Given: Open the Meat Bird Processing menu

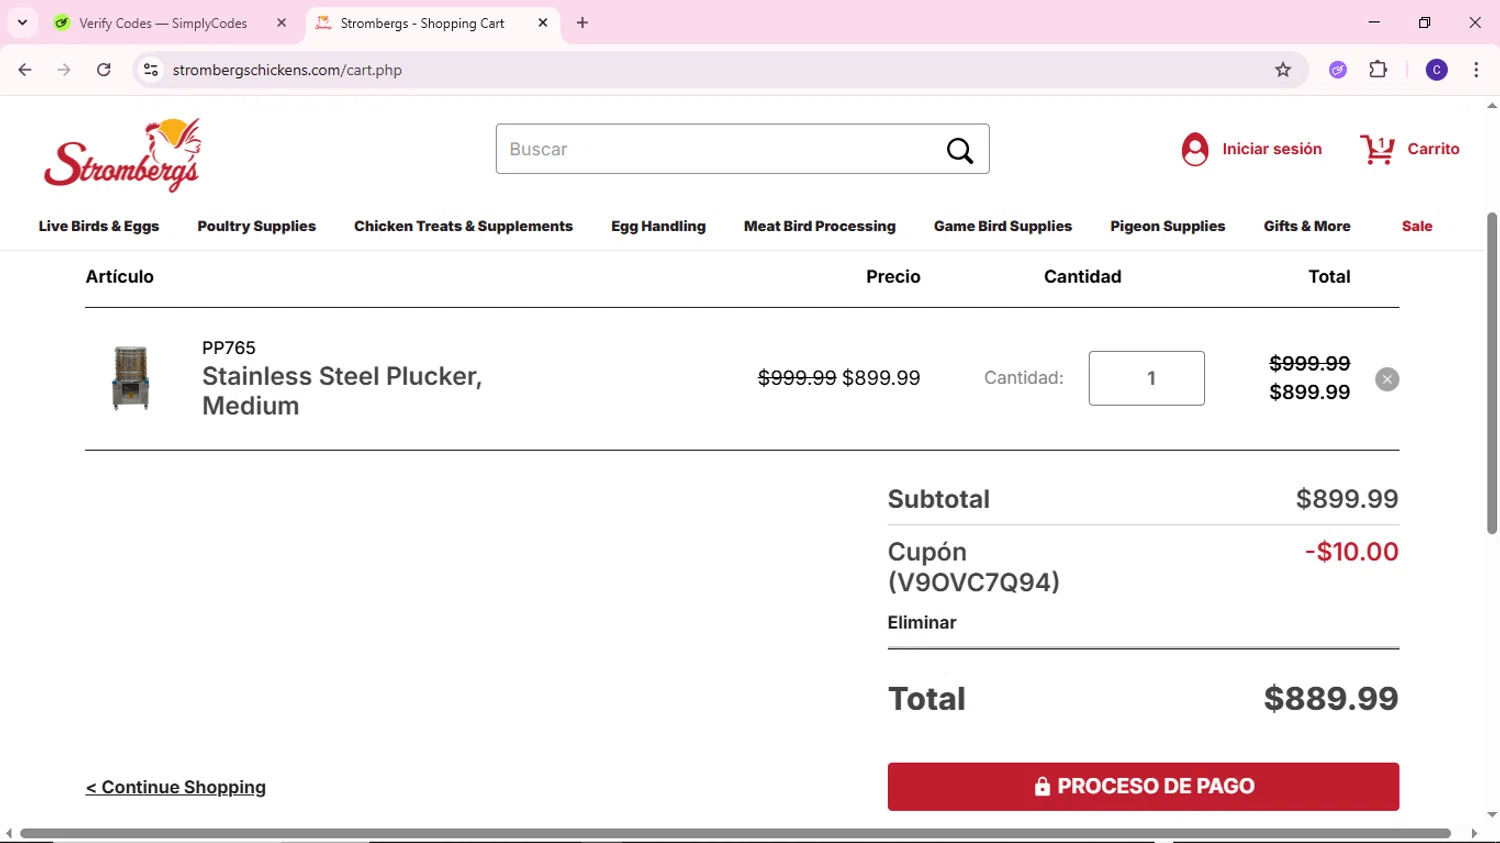Looking at the screenshot, I should point(820,226).
